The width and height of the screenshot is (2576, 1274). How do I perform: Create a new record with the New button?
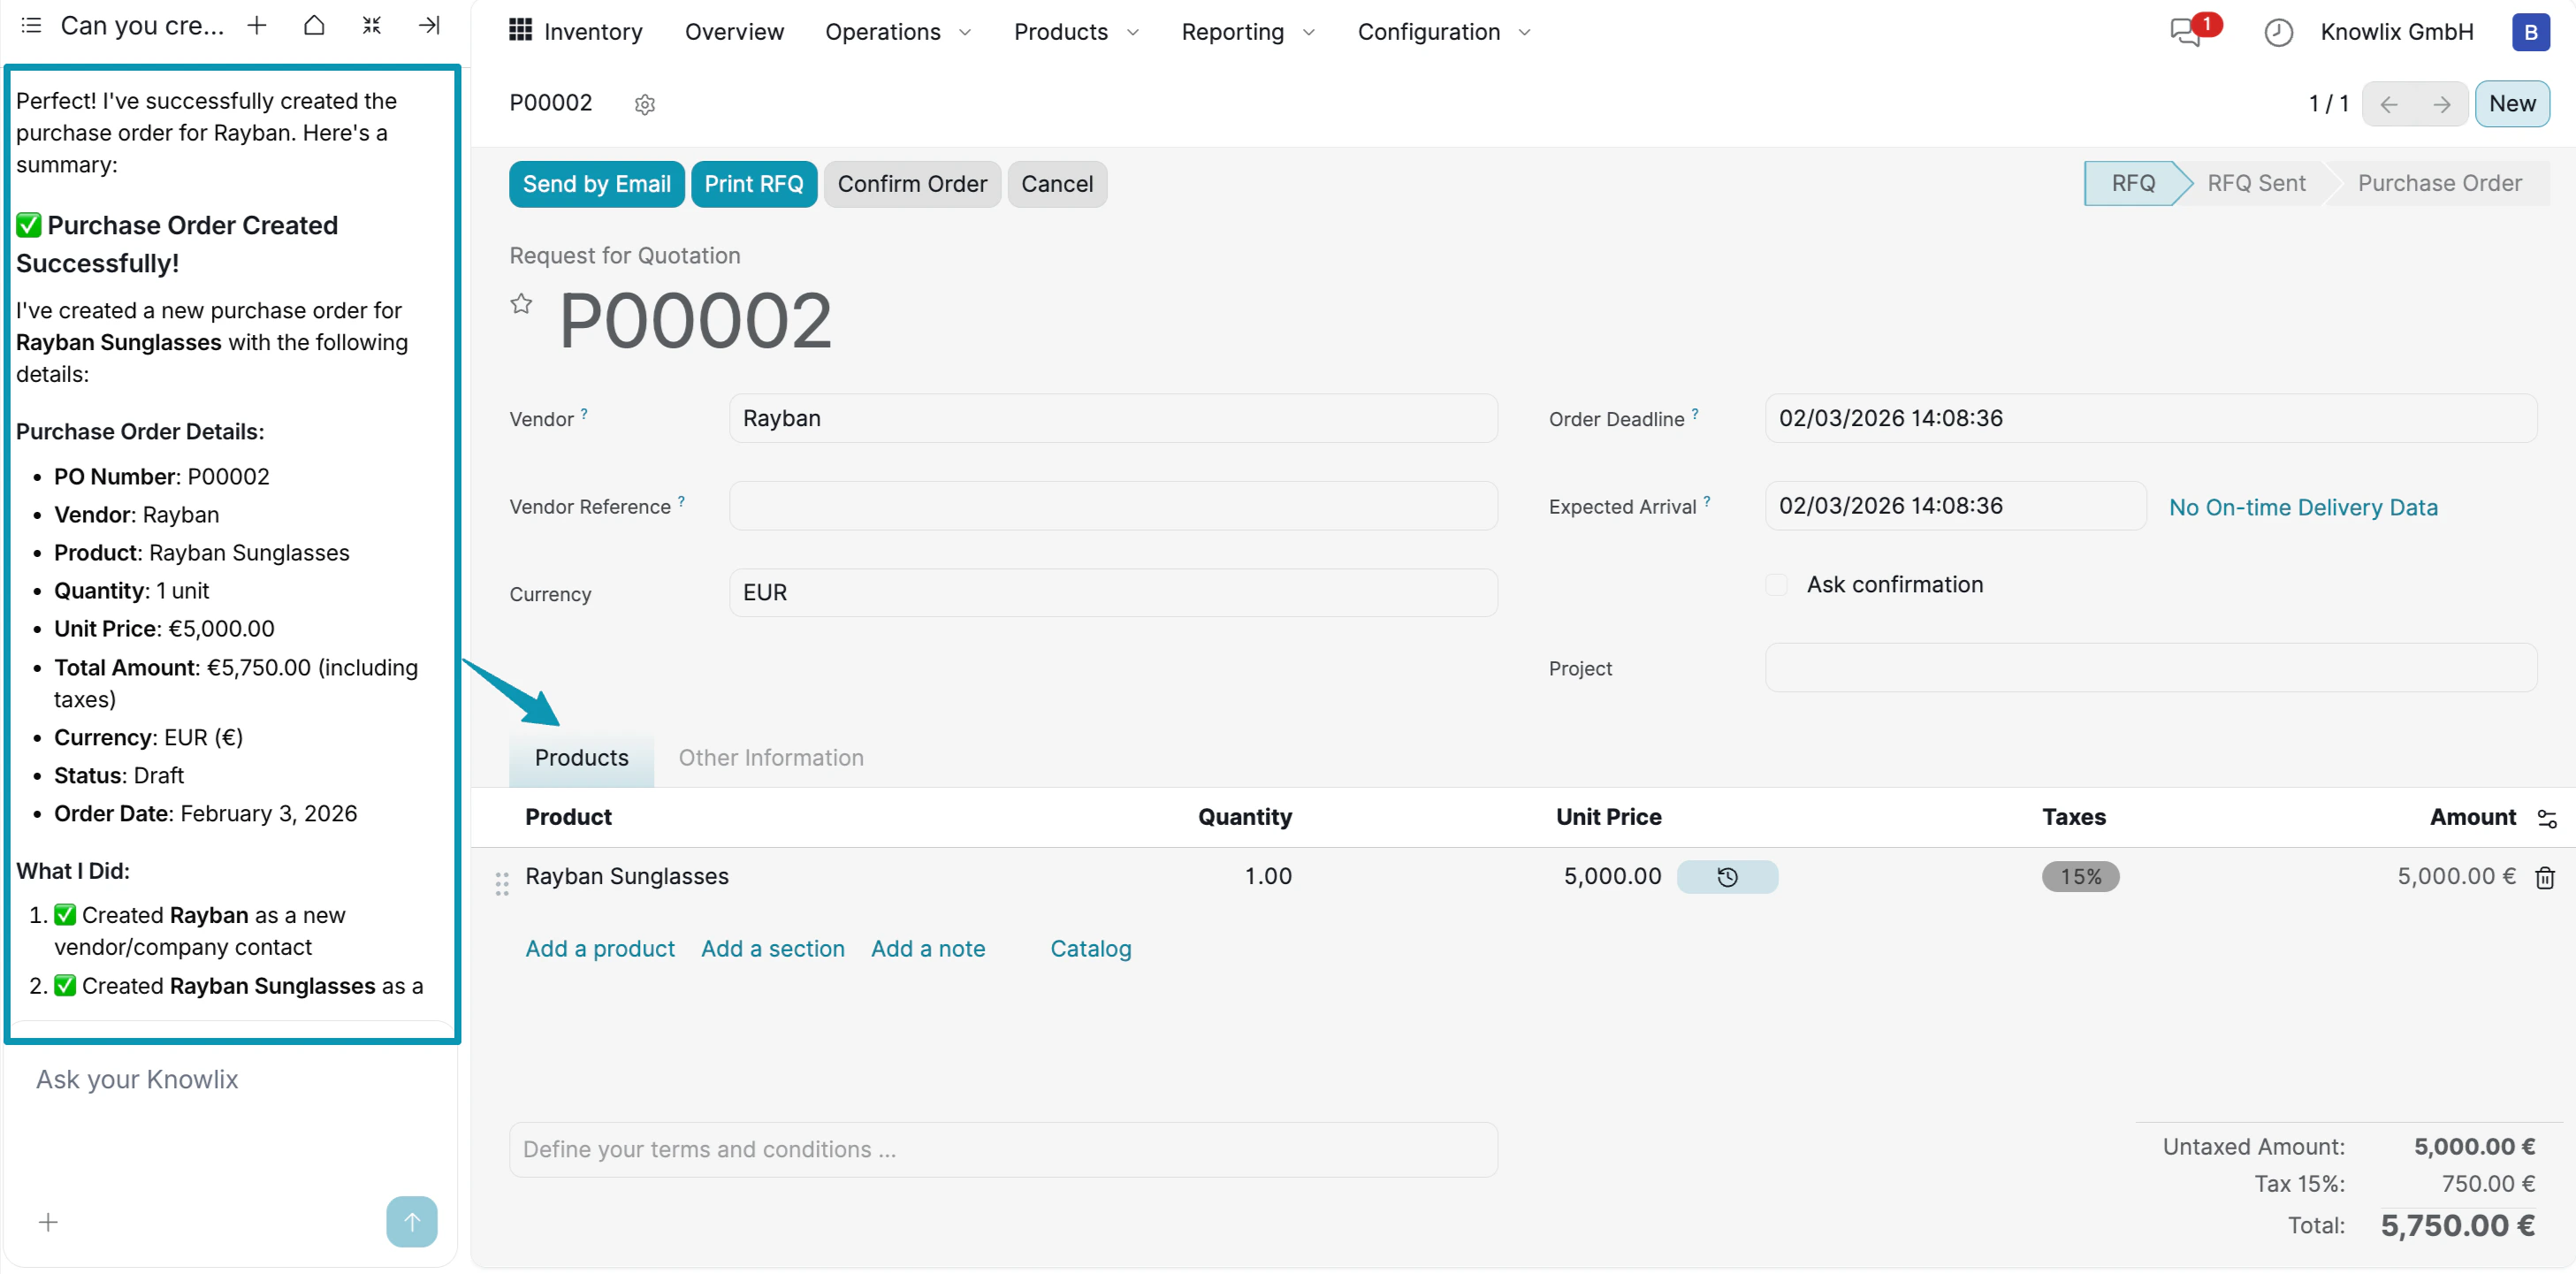pos(2513,103)
